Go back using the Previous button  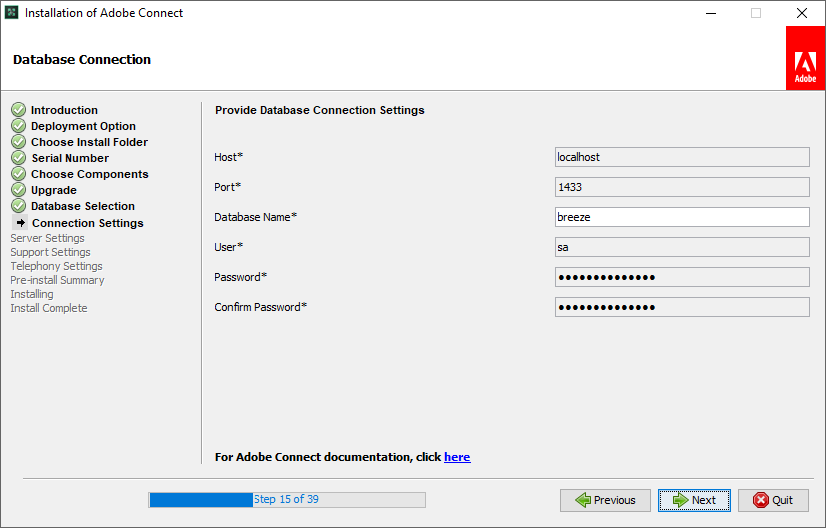(605, 500)
